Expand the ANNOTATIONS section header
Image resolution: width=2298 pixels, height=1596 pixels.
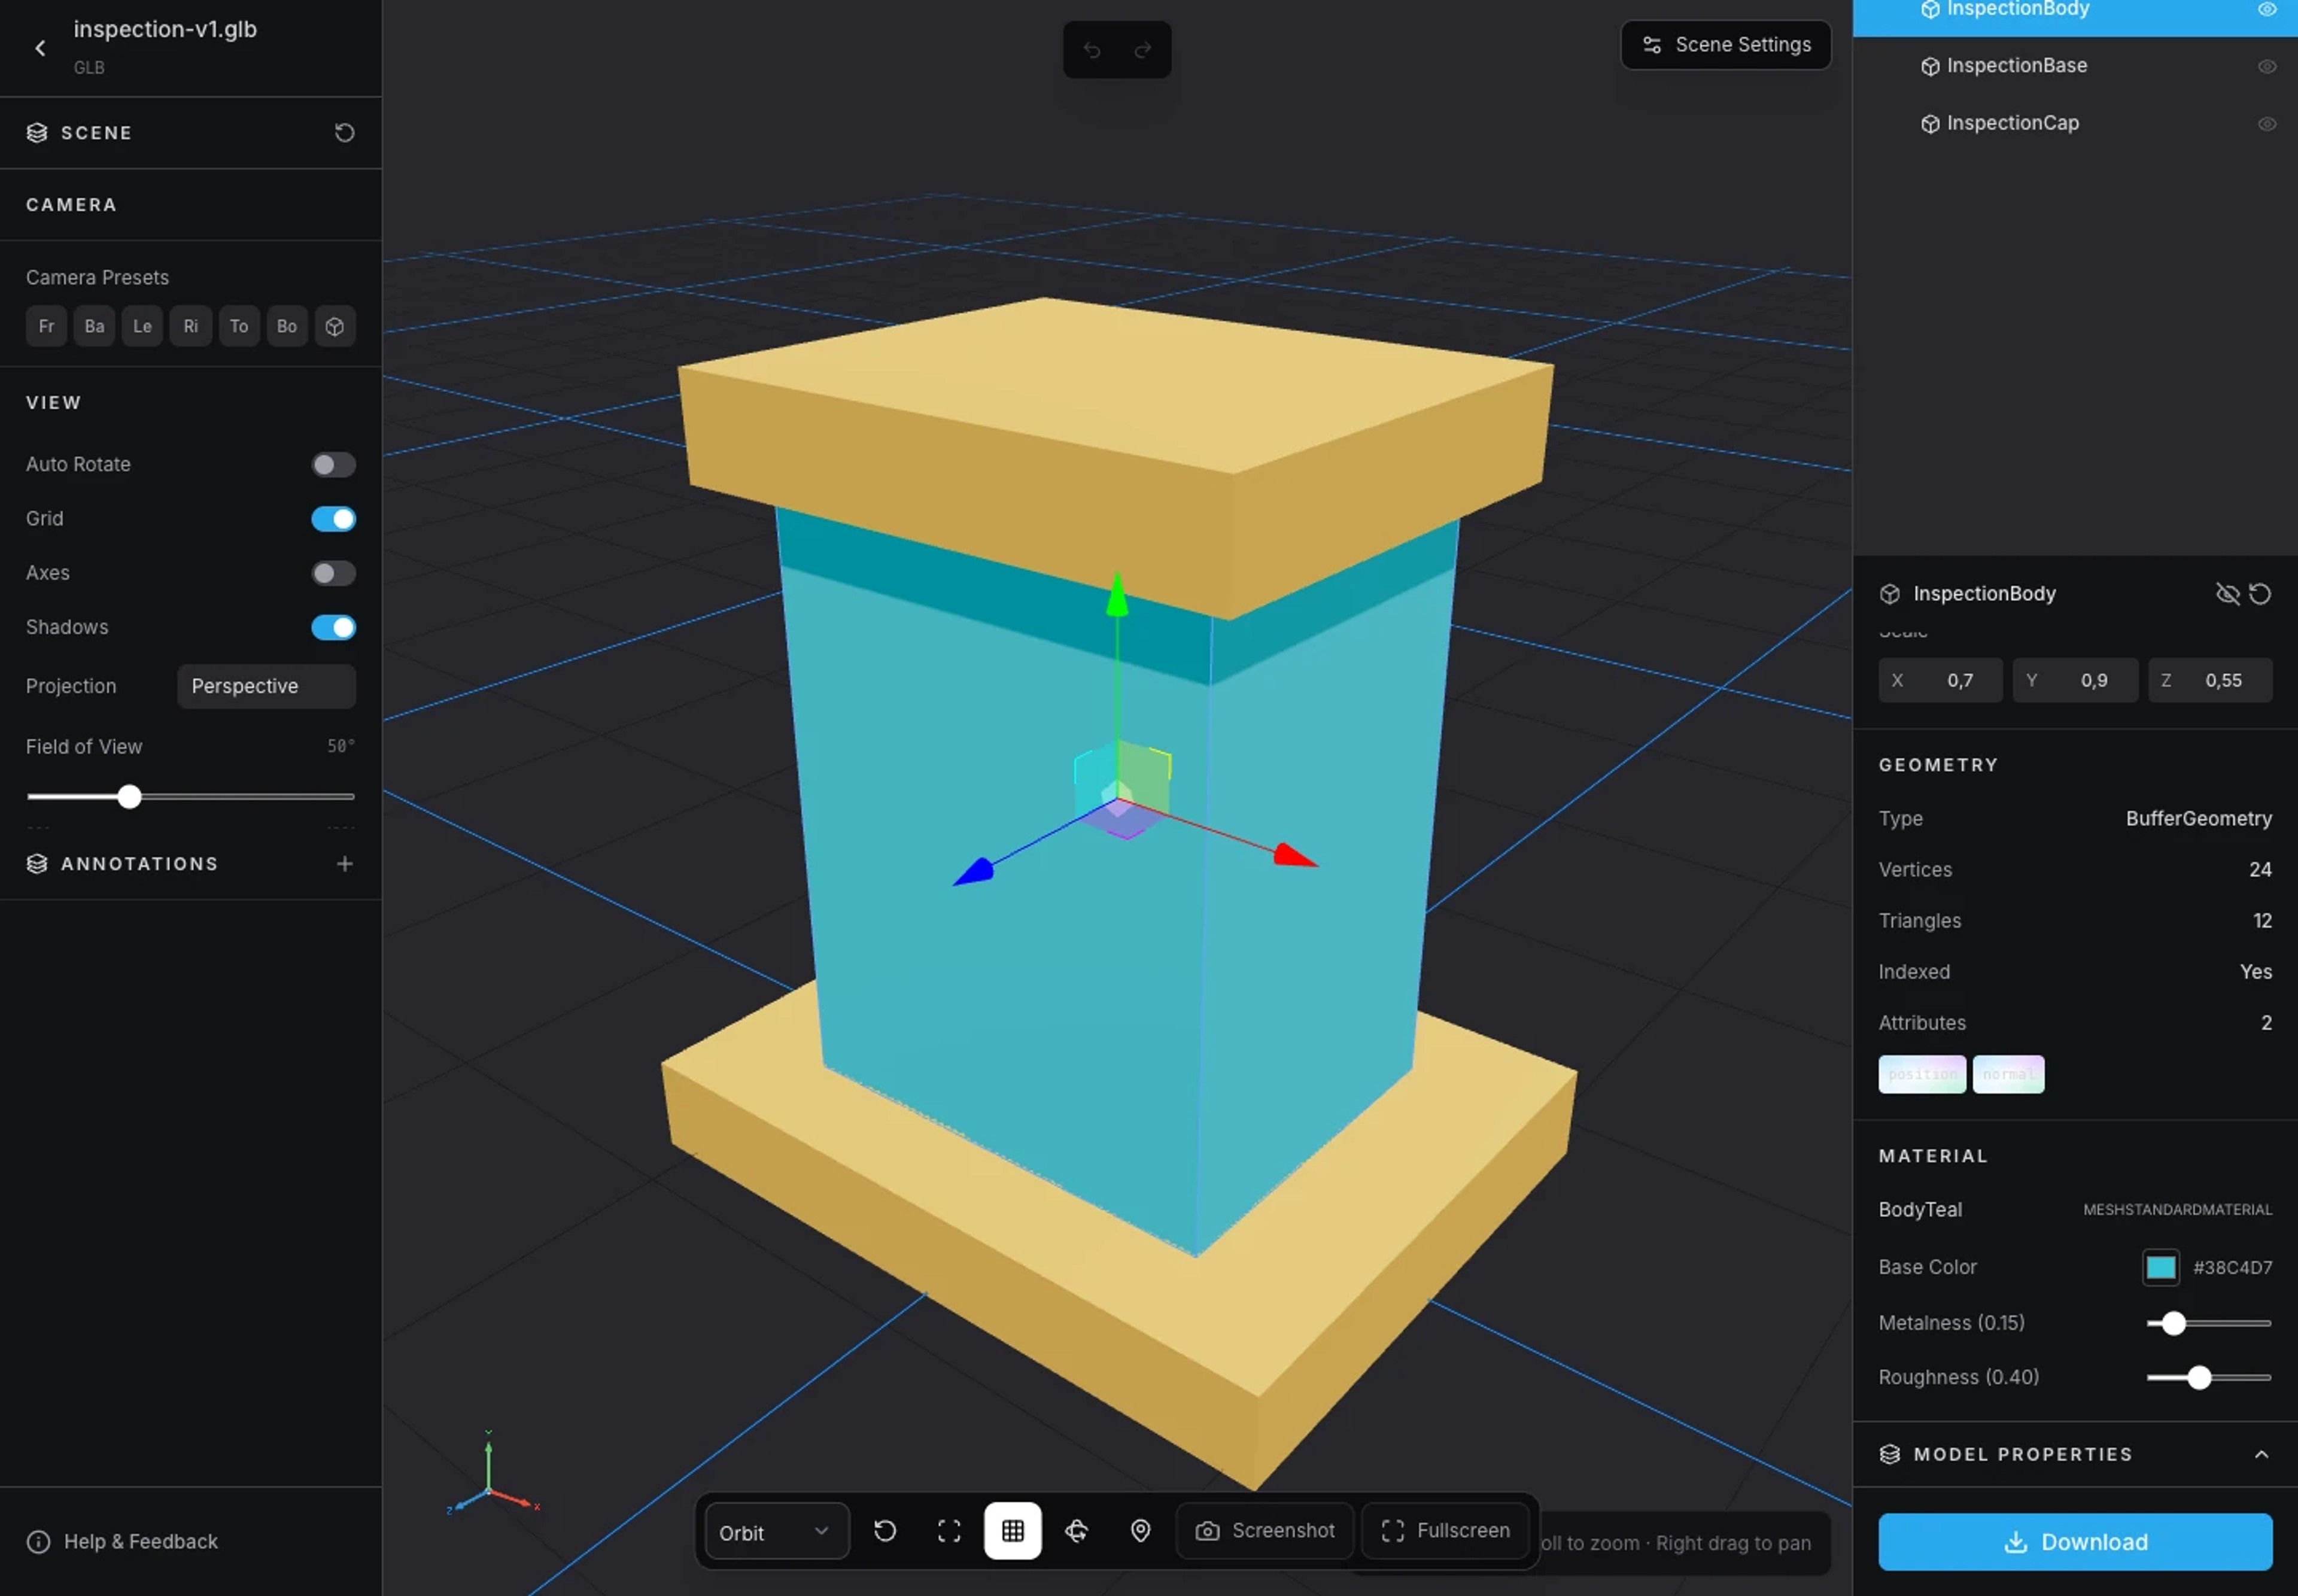point(190,863)
